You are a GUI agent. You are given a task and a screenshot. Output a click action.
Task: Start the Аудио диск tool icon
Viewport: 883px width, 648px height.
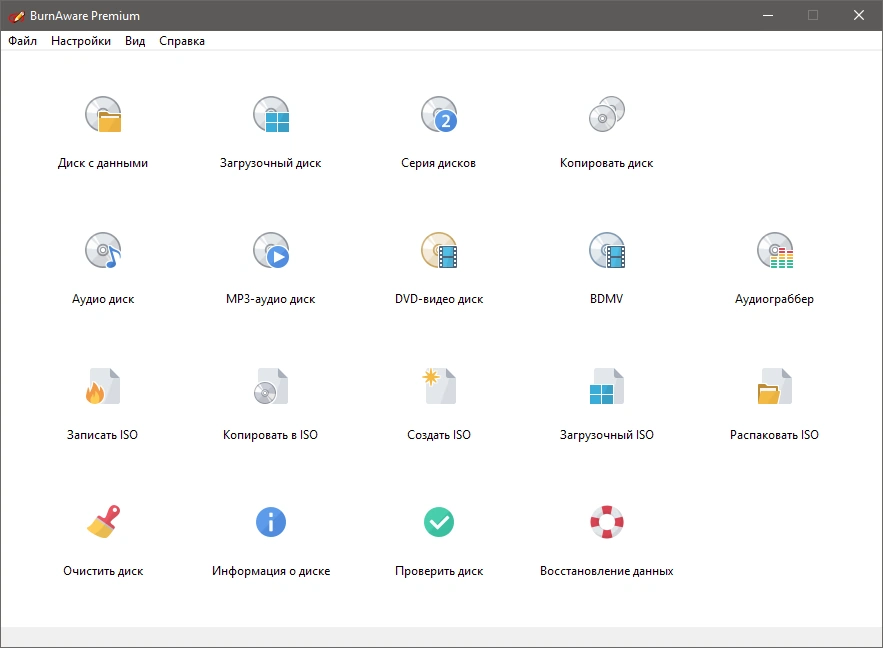pyautogui.click(x=103, y=251)
